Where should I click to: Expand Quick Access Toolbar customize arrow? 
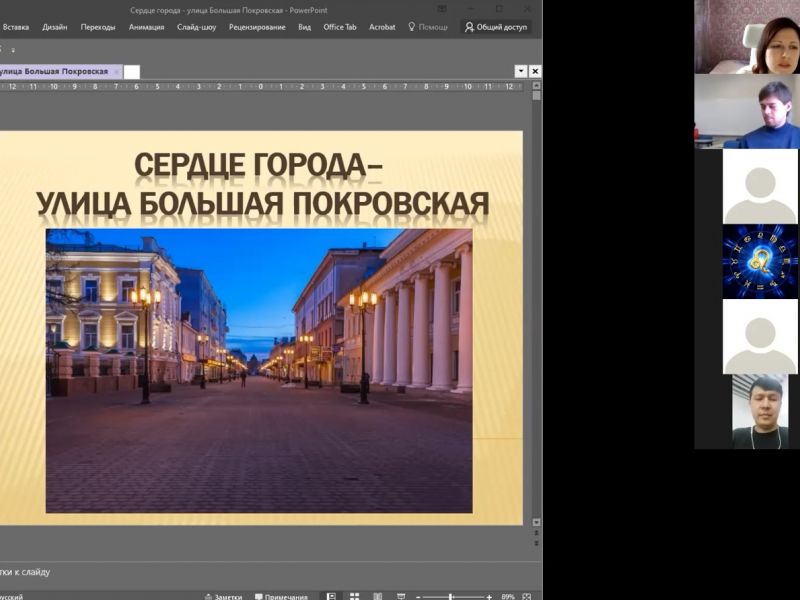(13, 49)
